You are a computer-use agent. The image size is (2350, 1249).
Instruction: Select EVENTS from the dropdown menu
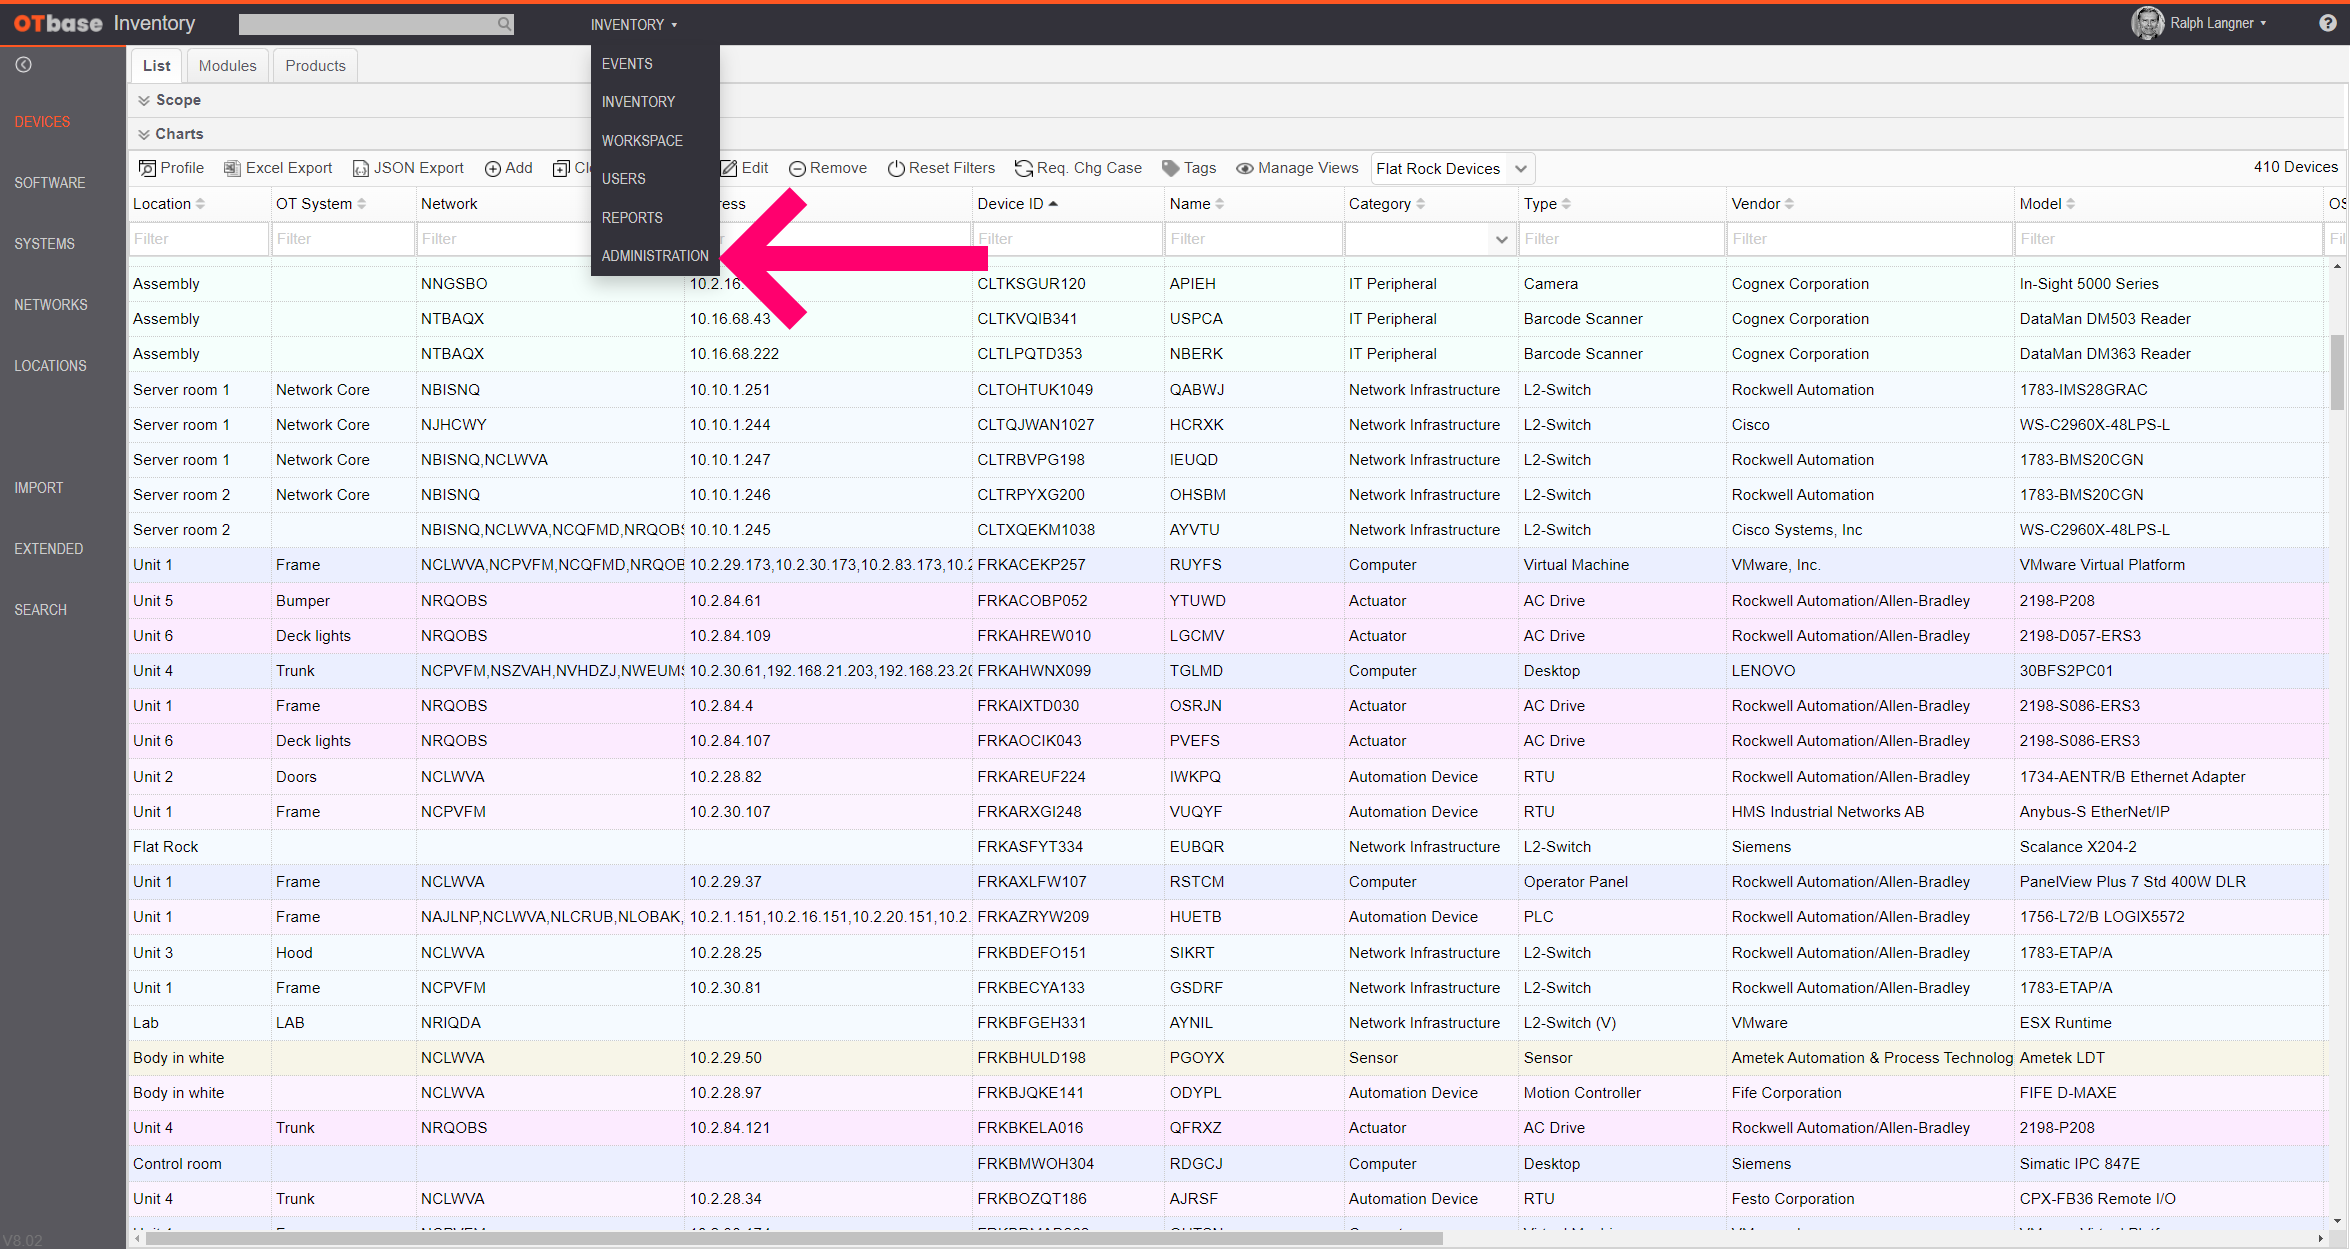(627, 64)
